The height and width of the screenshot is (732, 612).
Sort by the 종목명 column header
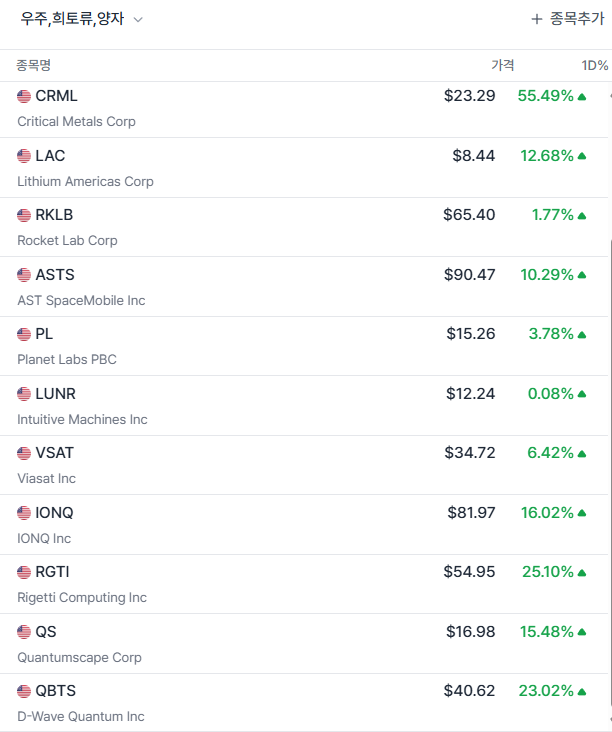[x=33, y=65]
